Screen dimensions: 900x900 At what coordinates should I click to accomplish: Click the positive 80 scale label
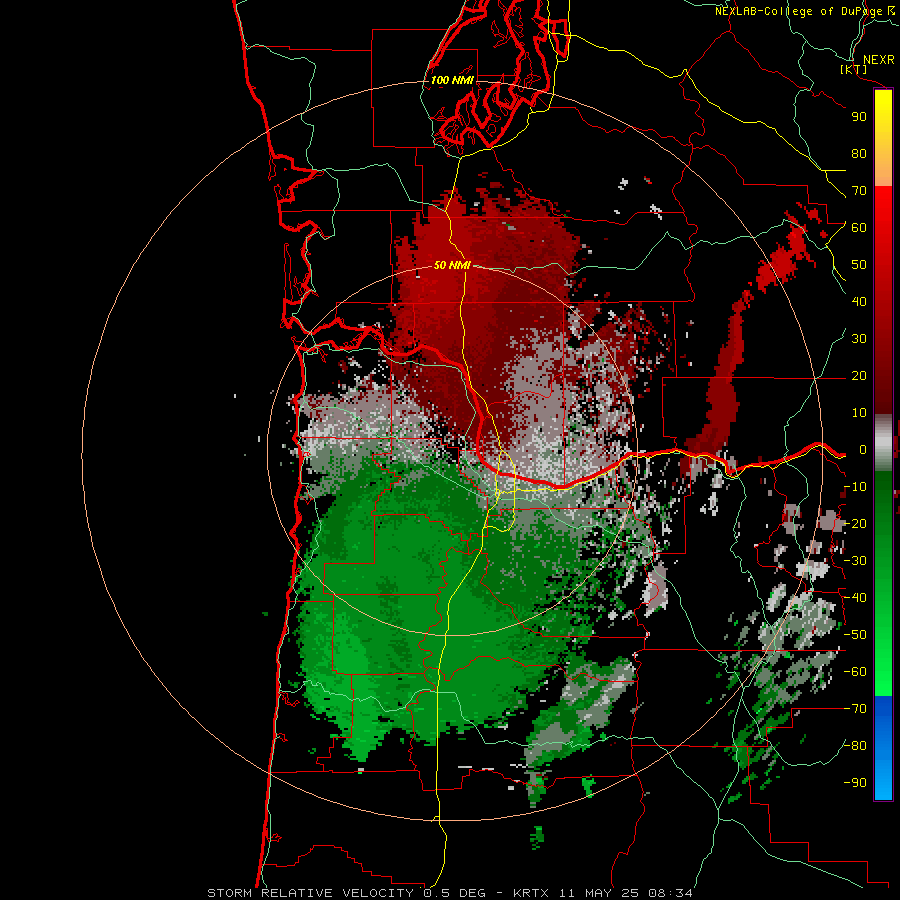[x=859, y=153]
